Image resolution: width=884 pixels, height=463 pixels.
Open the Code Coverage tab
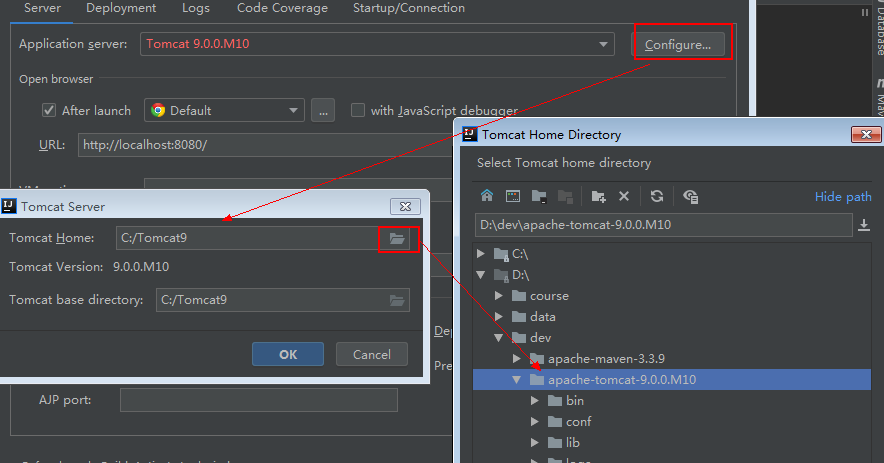tap(282, 8)
